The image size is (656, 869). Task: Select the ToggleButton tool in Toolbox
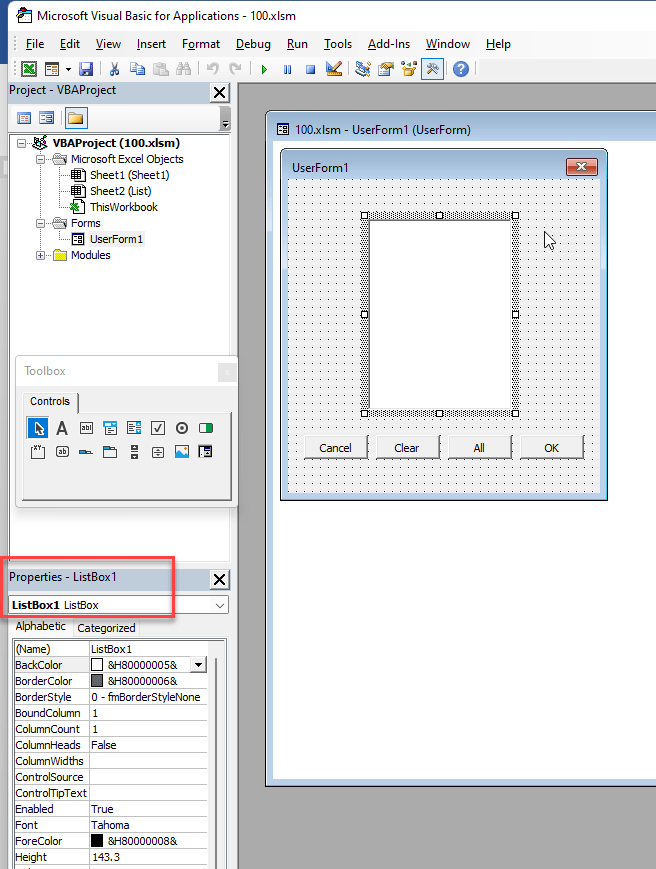(206, 428)
